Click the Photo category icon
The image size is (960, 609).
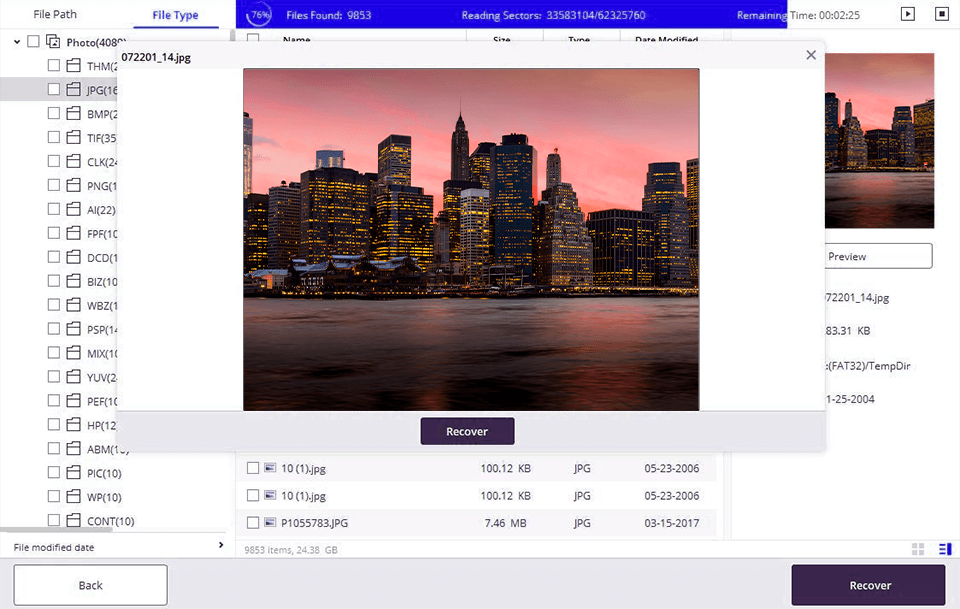point(54,42)
